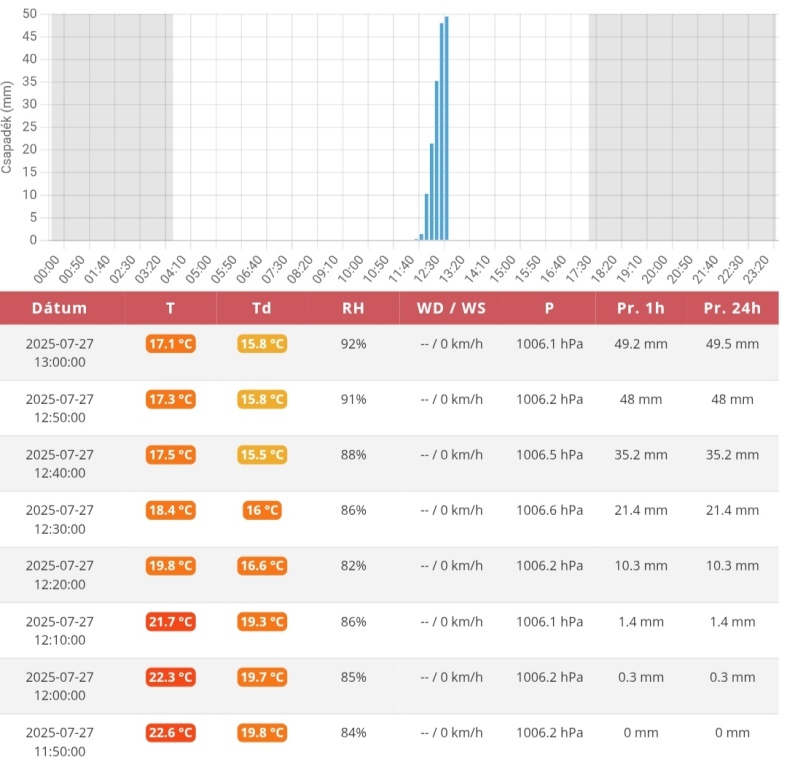Sort by the T temperature column header

point(170,308)
